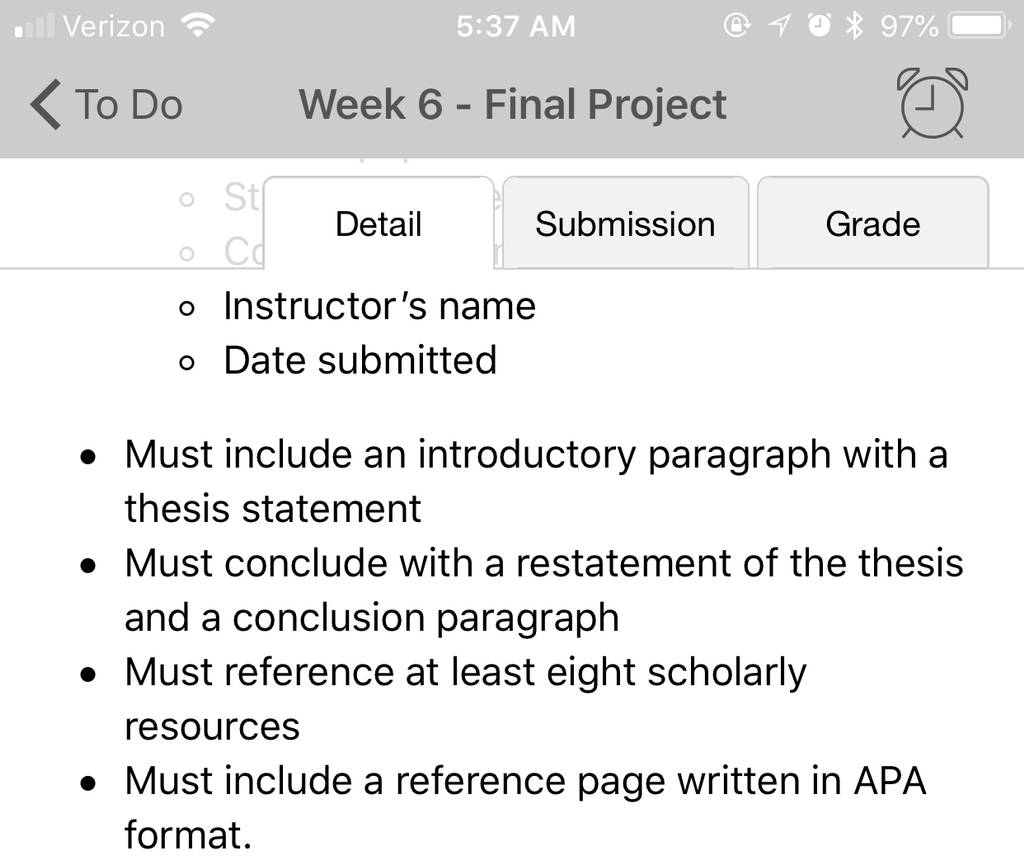Open the Grade tab

pyautogui.click(x=872, y=223)
